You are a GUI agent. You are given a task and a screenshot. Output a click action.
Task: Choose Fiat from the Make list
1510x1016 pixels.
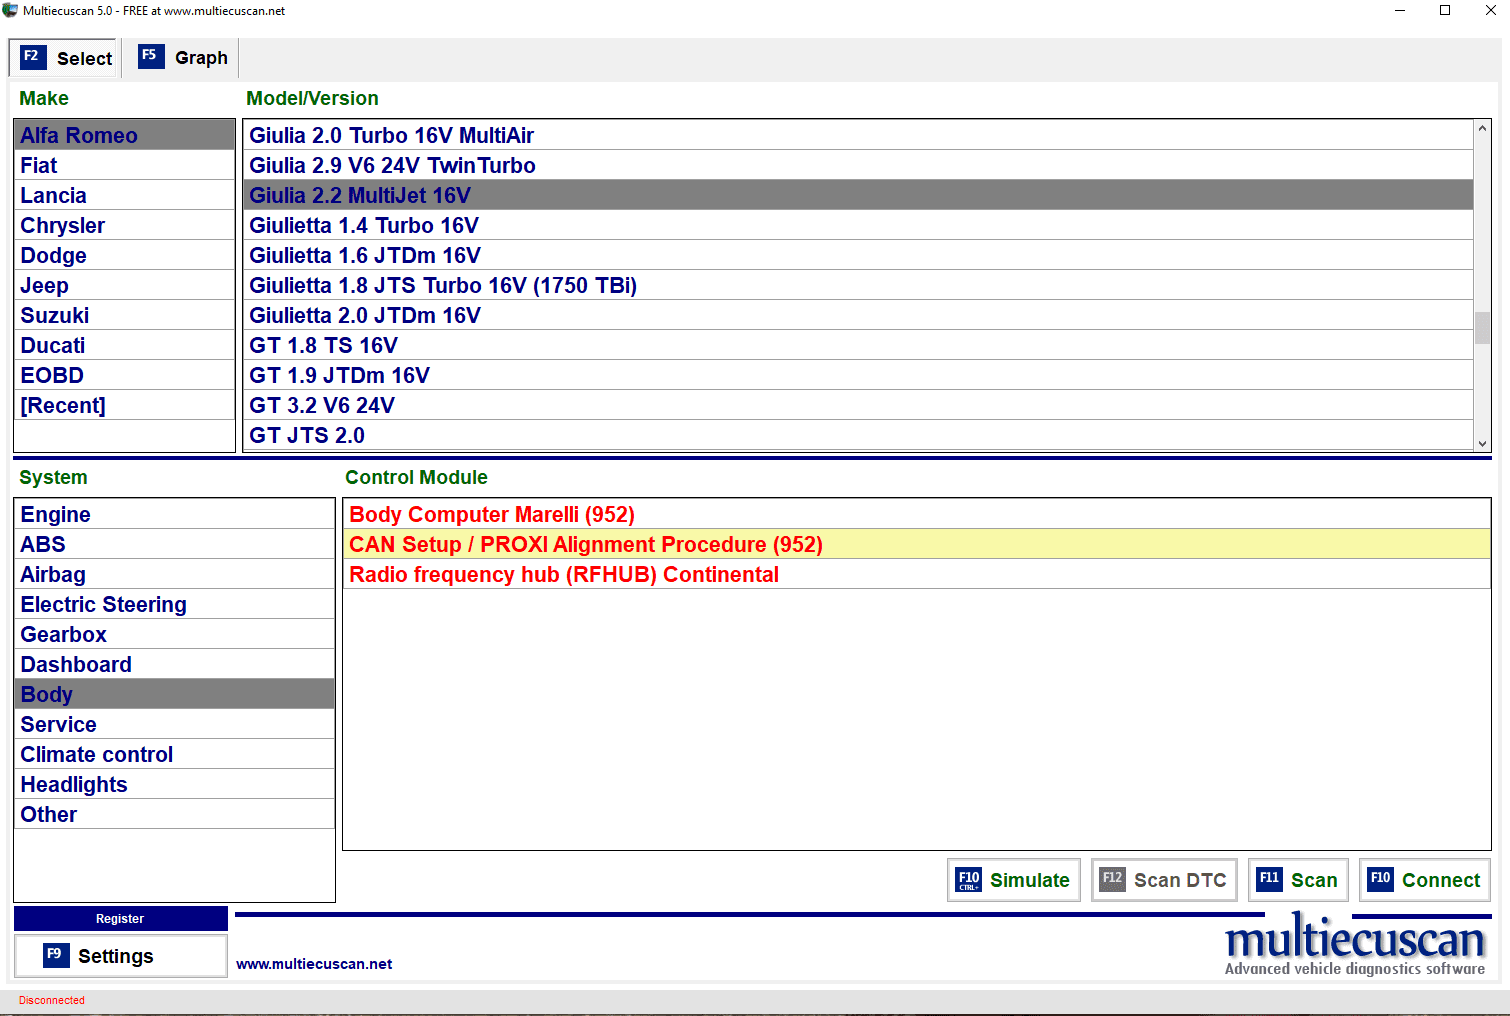tap(39, 166)
